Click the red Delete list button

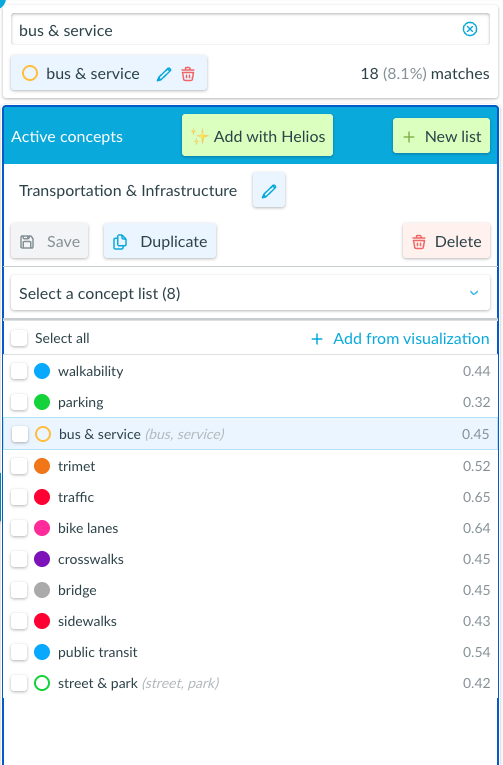pyautogui.click(x=446, y=241)
